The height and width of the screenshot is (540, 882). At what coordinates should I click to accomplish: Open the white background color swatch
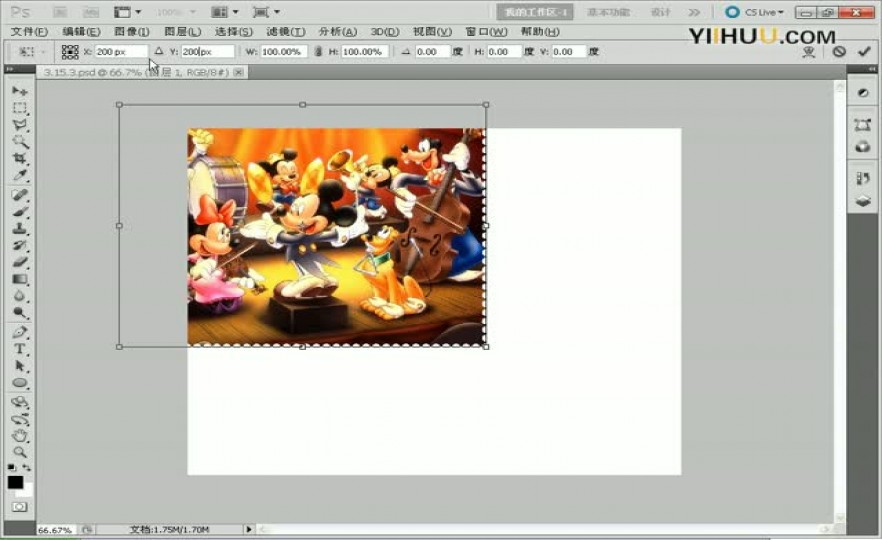[x=26, y=492]
